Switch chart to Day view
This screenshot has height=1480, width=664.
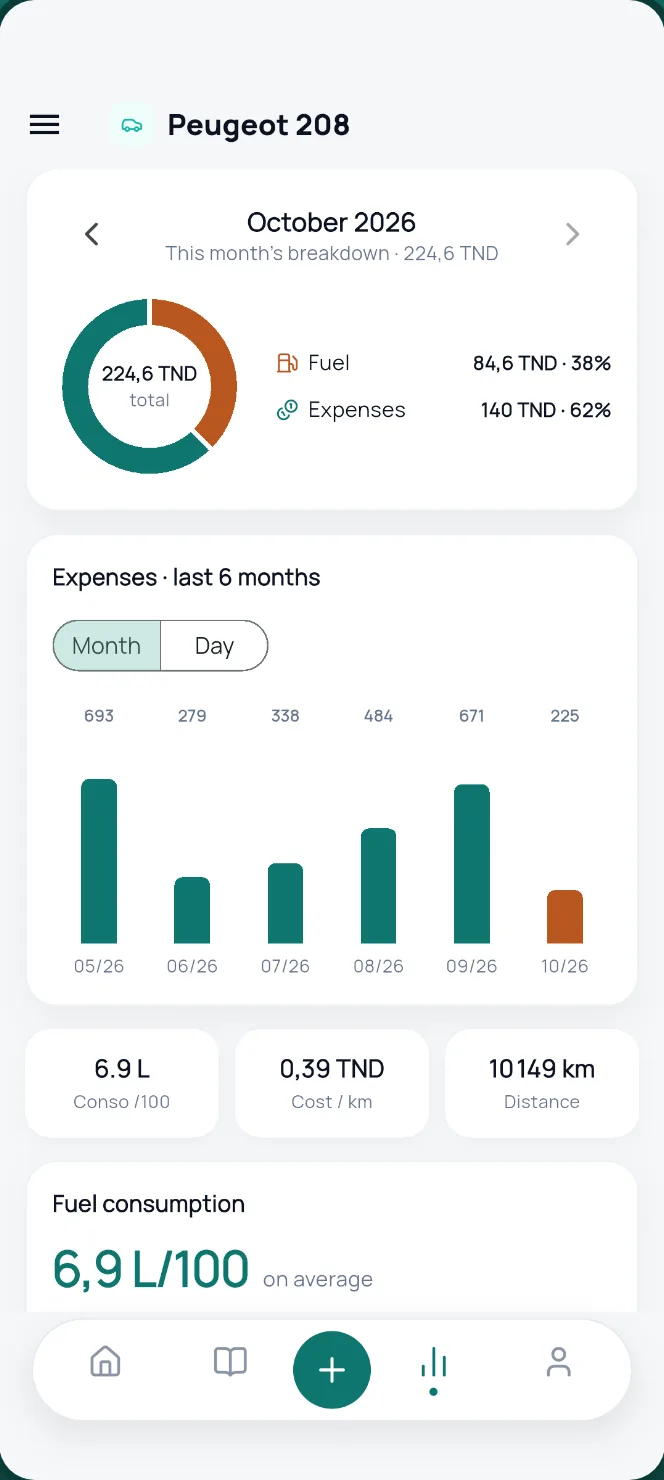[x=214, y=646]
